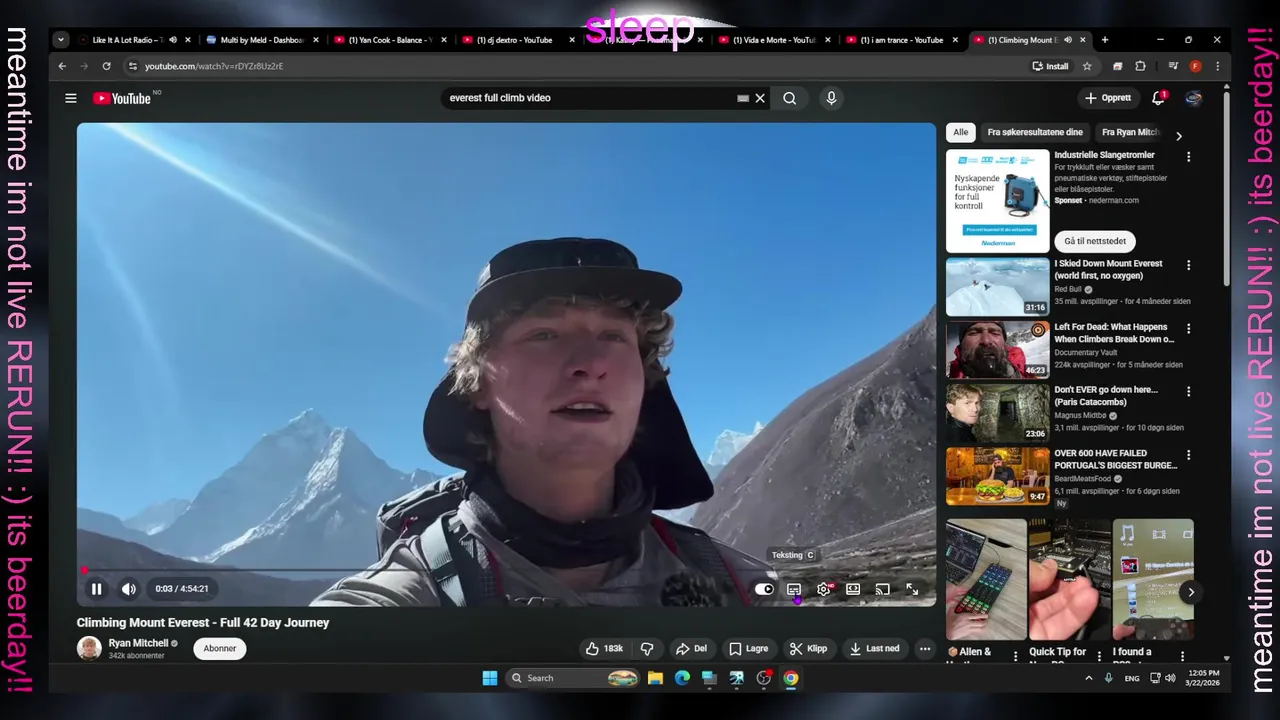Dislike the video
The width and height of the screenshot is (1280, 720).
(647, 648)
